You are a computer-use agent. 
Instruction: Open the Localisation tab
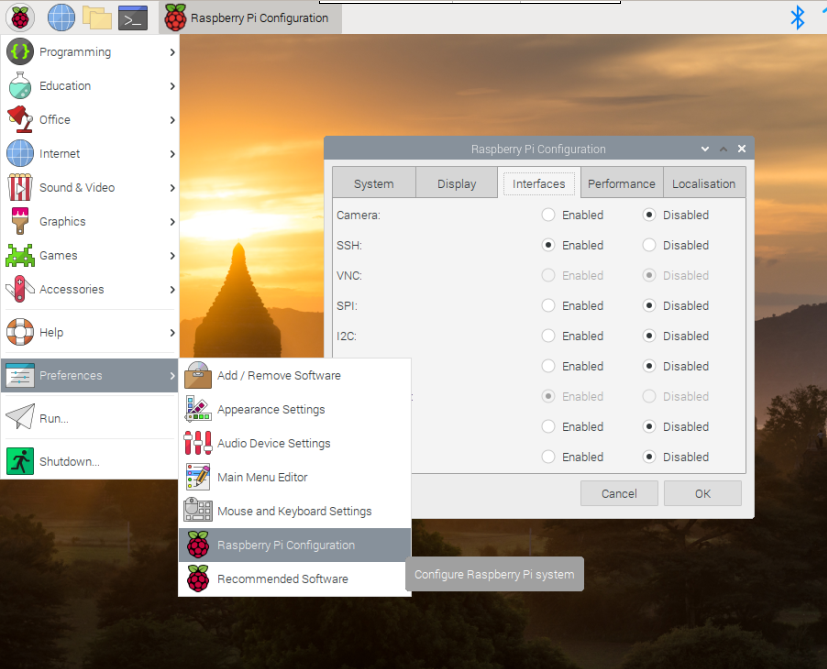click(x=704, y=183)
